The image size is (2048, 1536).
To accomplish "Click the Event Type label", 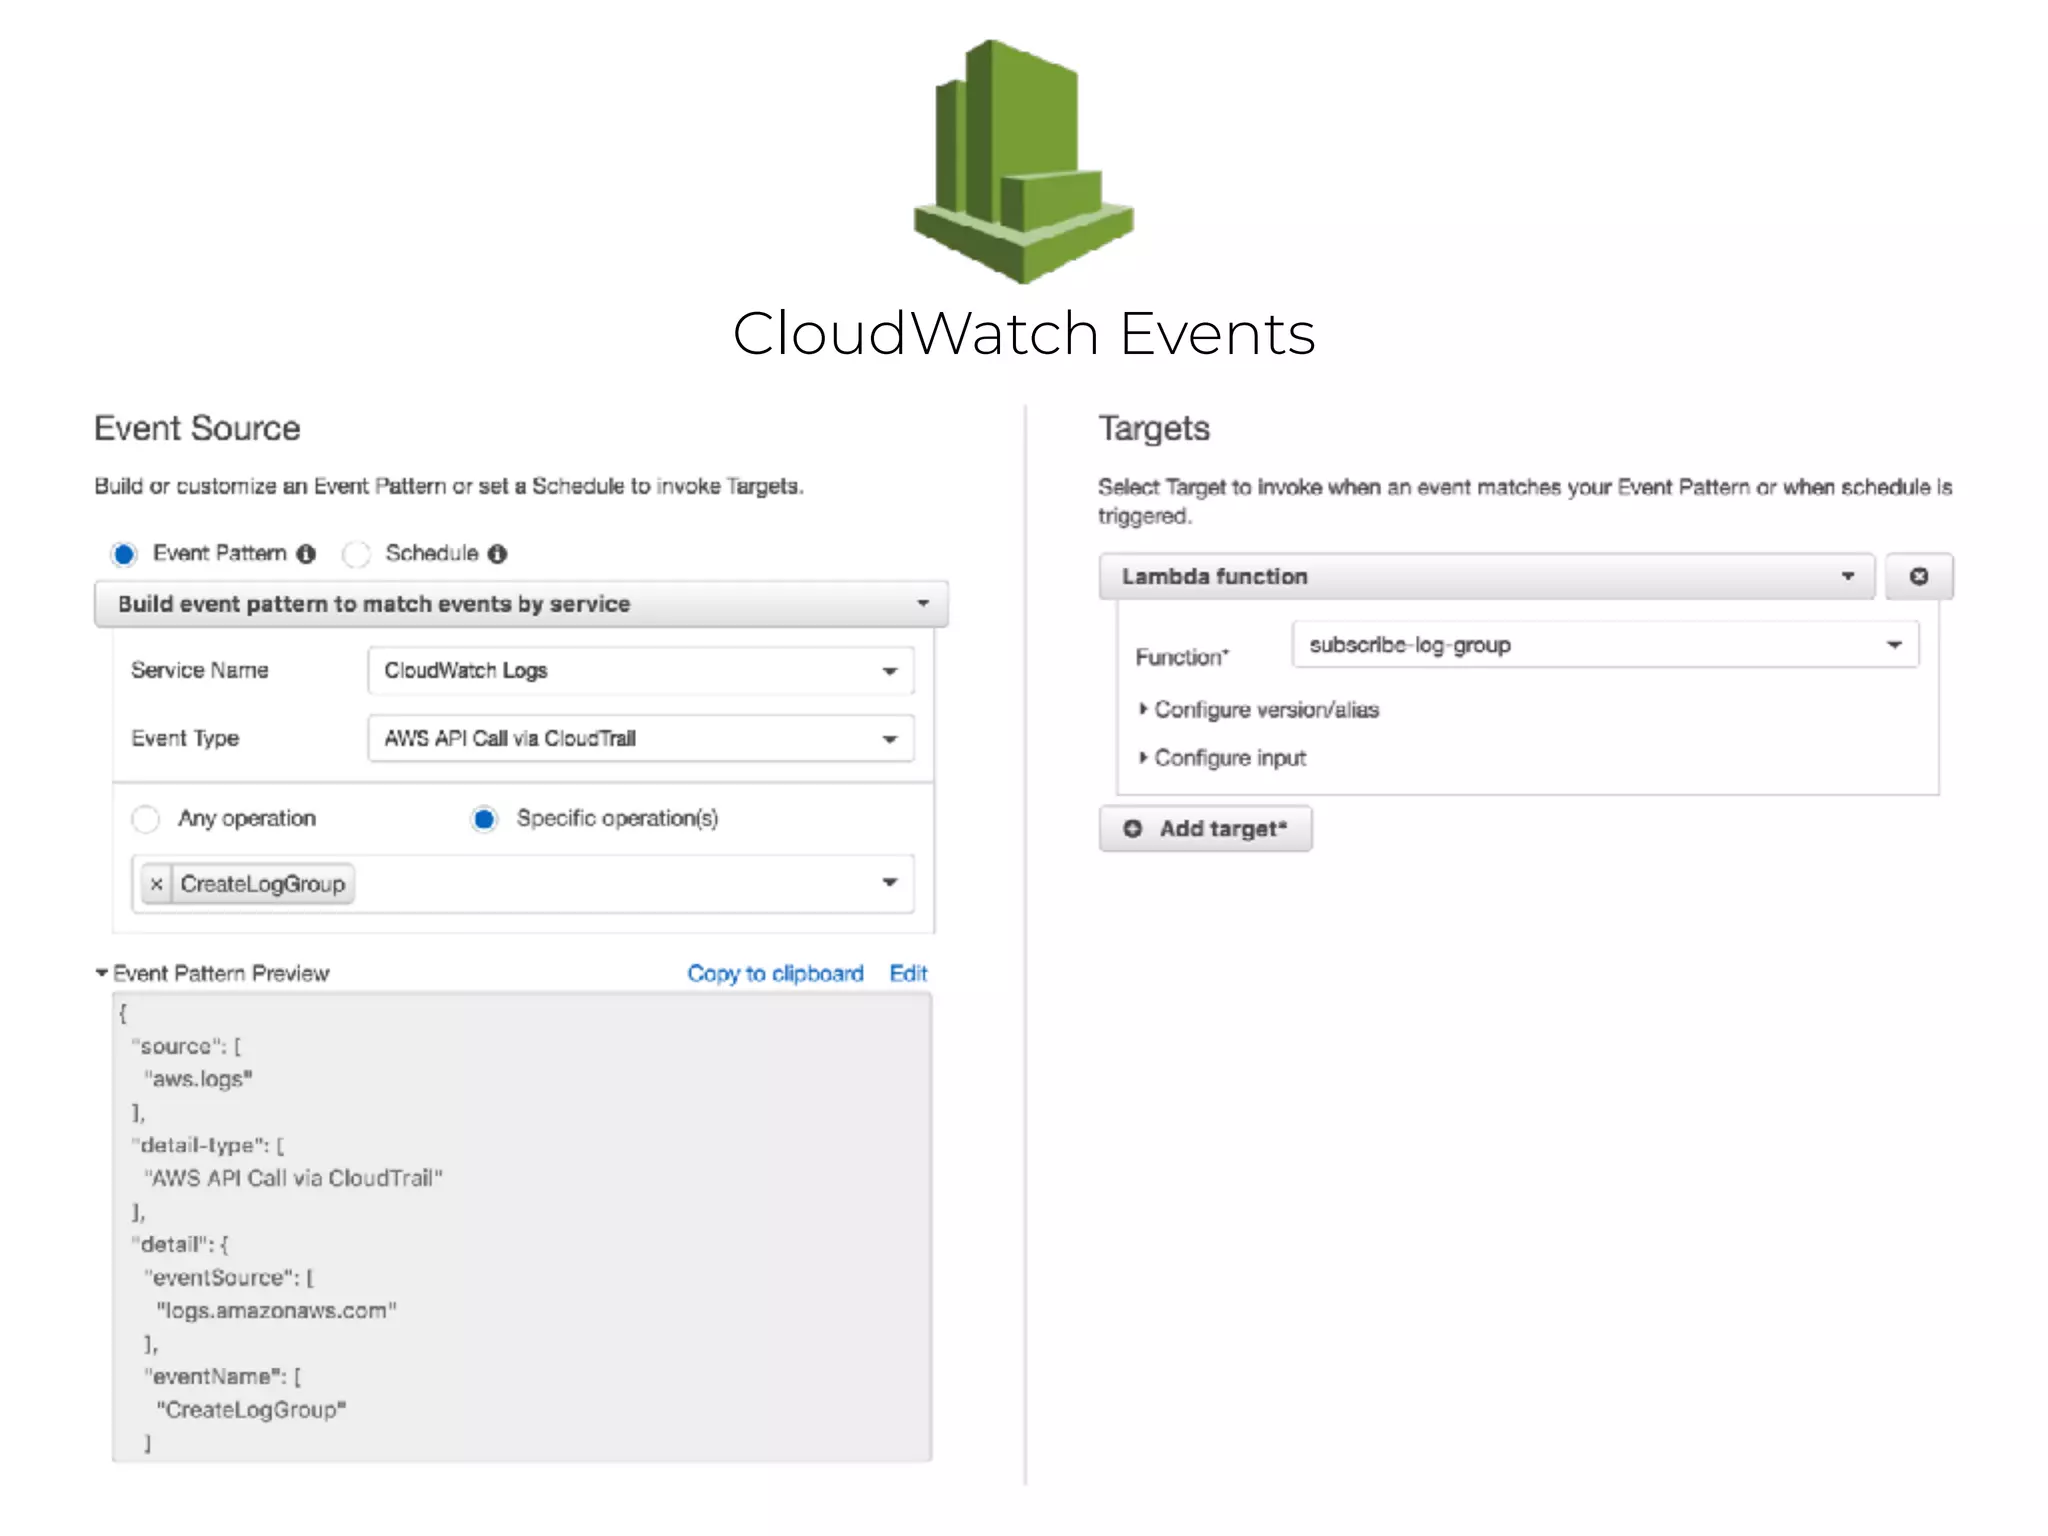I will [x=185, y=739].
